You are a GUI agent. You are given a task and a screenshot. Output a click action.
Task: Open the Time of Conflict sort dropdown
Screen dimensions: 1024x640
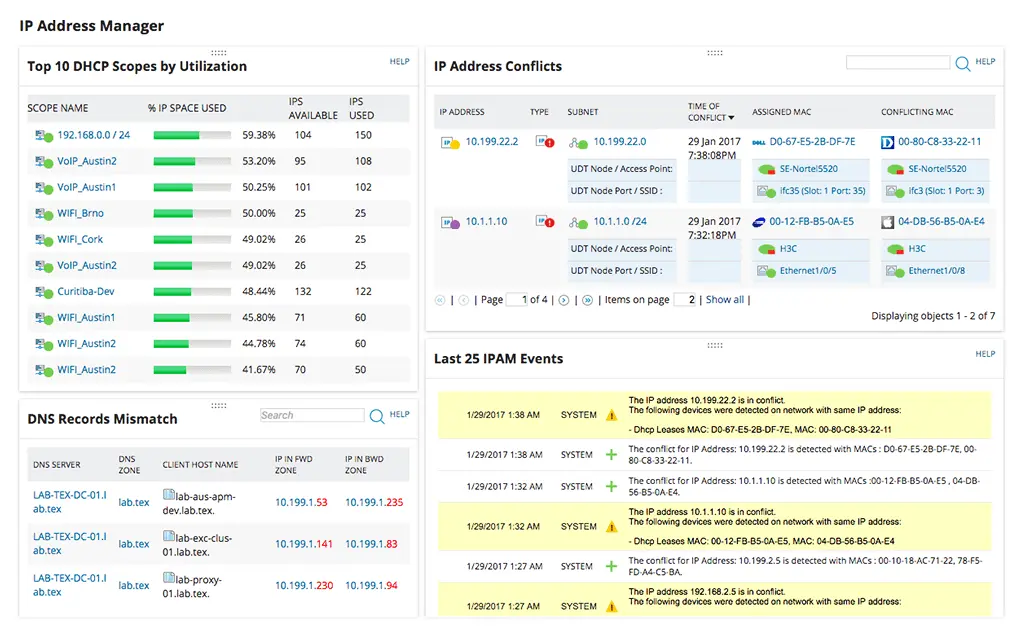coord(729,116)
